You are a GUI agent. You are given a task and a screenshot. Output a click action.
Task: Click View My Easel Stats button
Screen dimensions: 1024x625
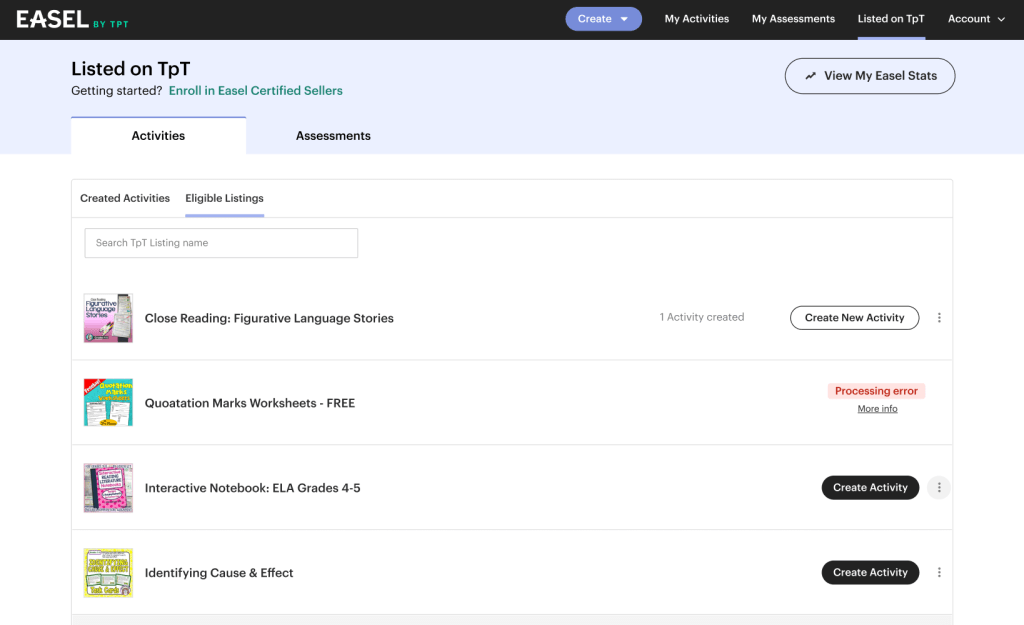(869, 76)
